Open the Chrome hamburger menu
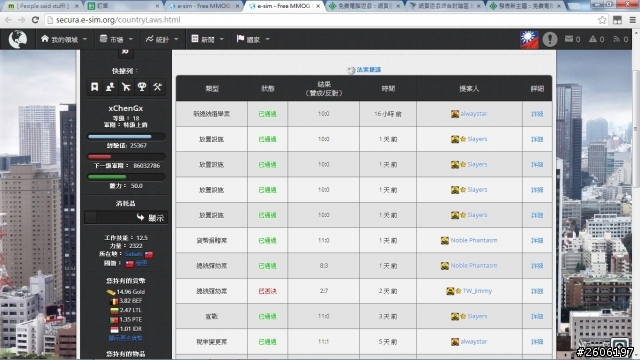The width and height of the screenshot is (640, 360). click(632, 20)
